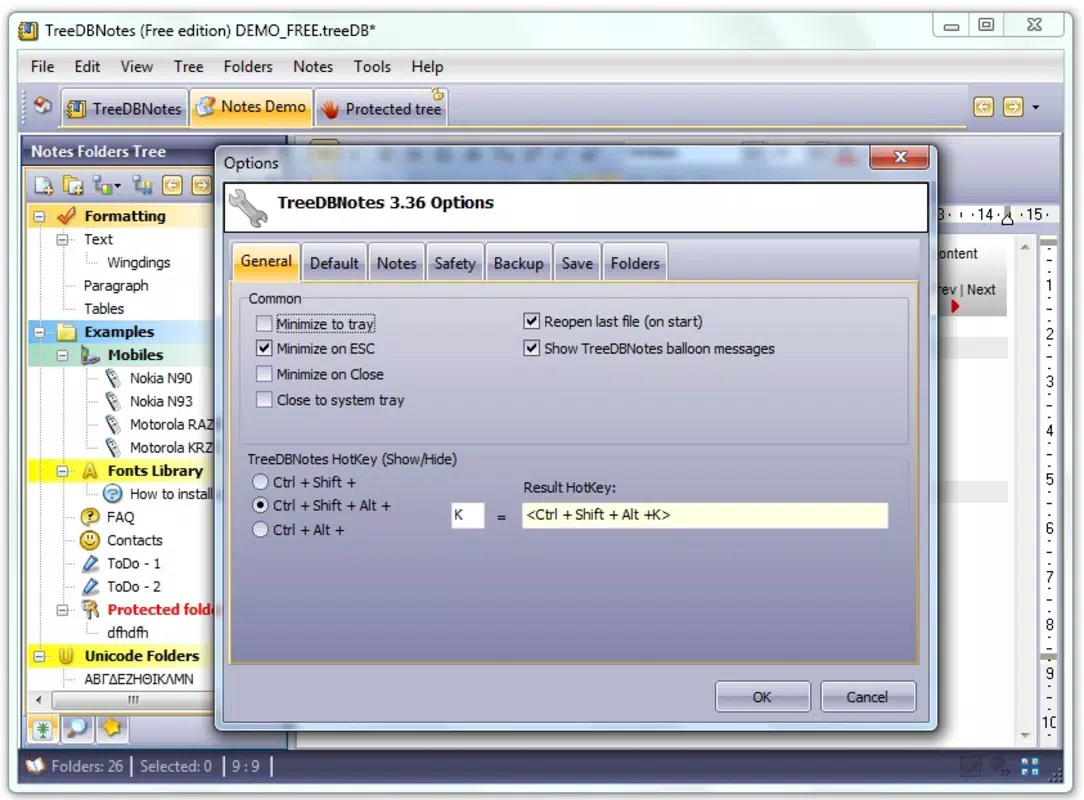Collapse the Mobiles tree node
Viewport: 1084px width, 800px height.
pos(62,355)
